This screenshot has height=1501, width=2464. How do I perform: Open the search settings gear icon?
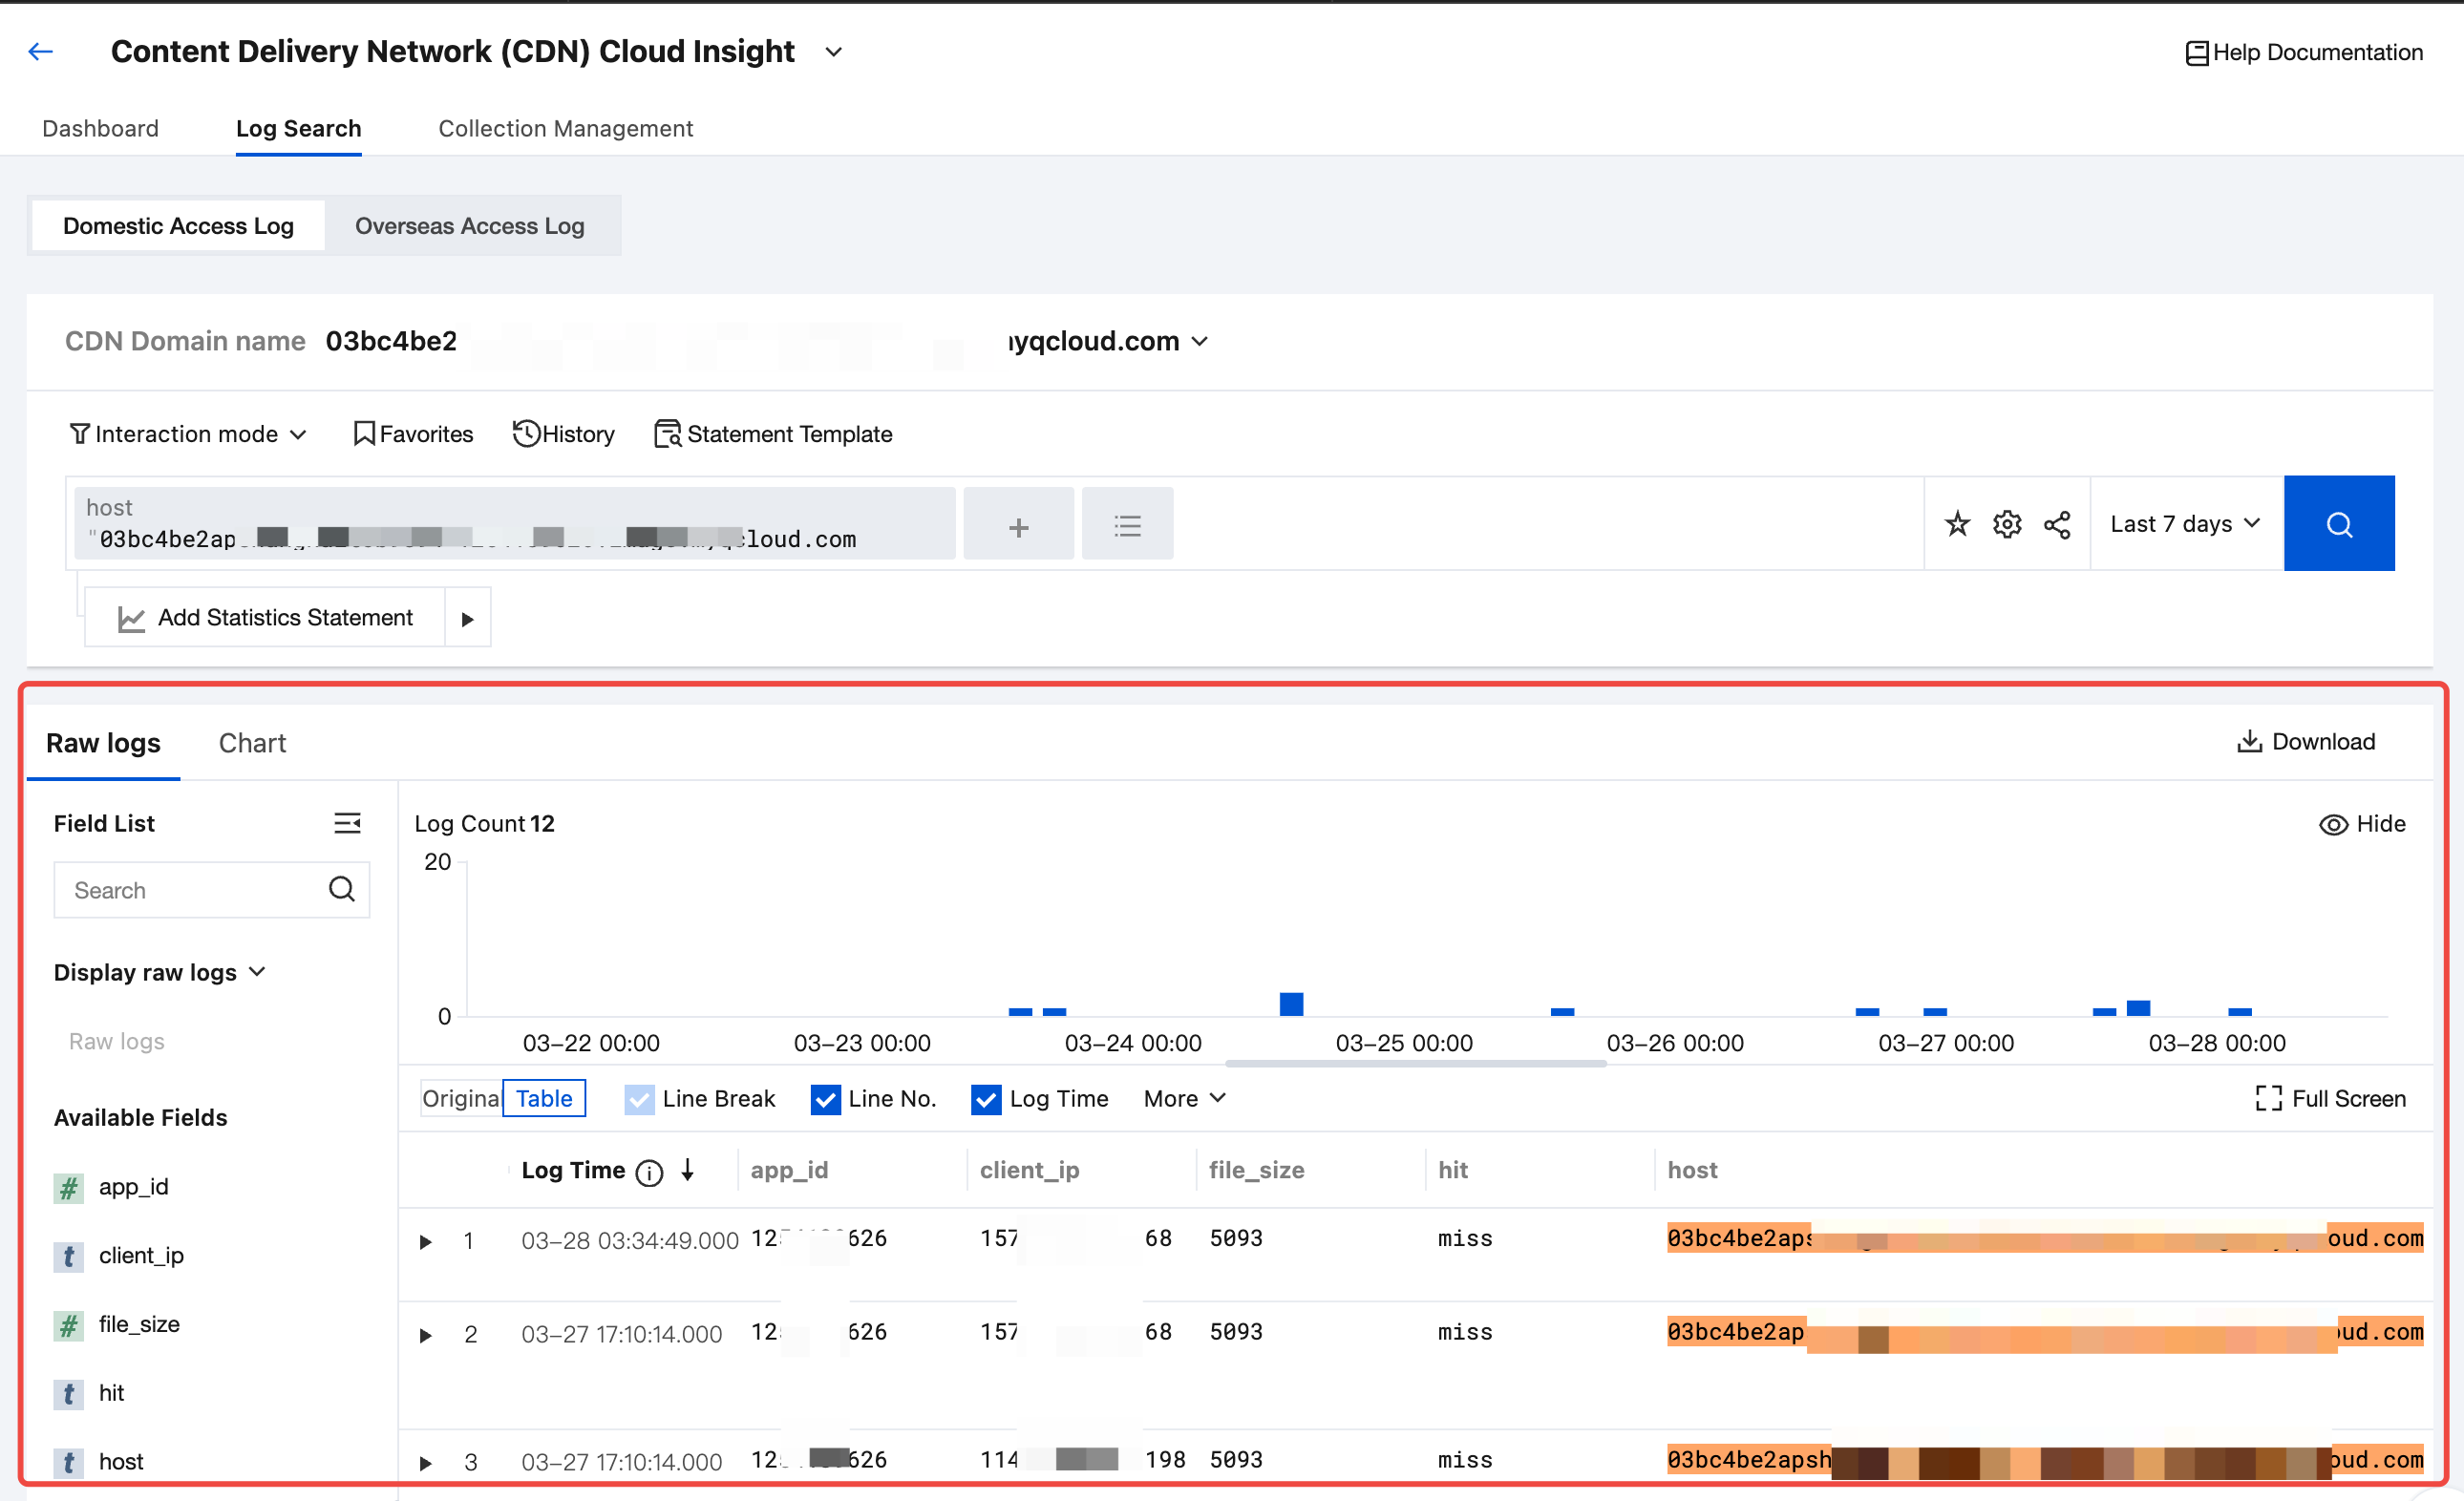coord(2007,524)
